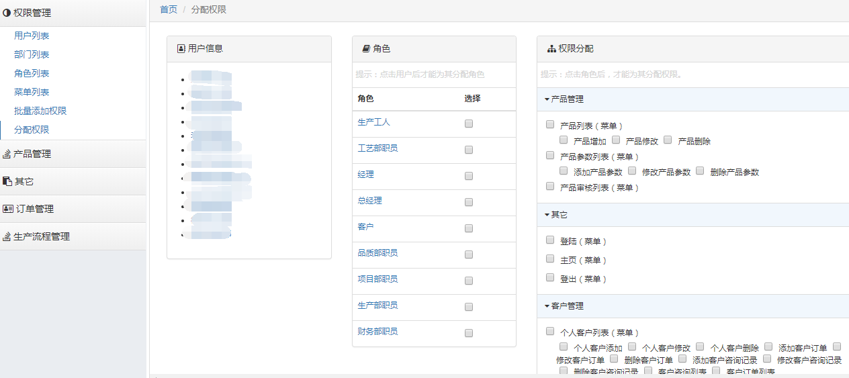Enable the 产品列表（菜单）permission checkbox
The height and width of the screenshot is (378, 849).
[550, 125]
